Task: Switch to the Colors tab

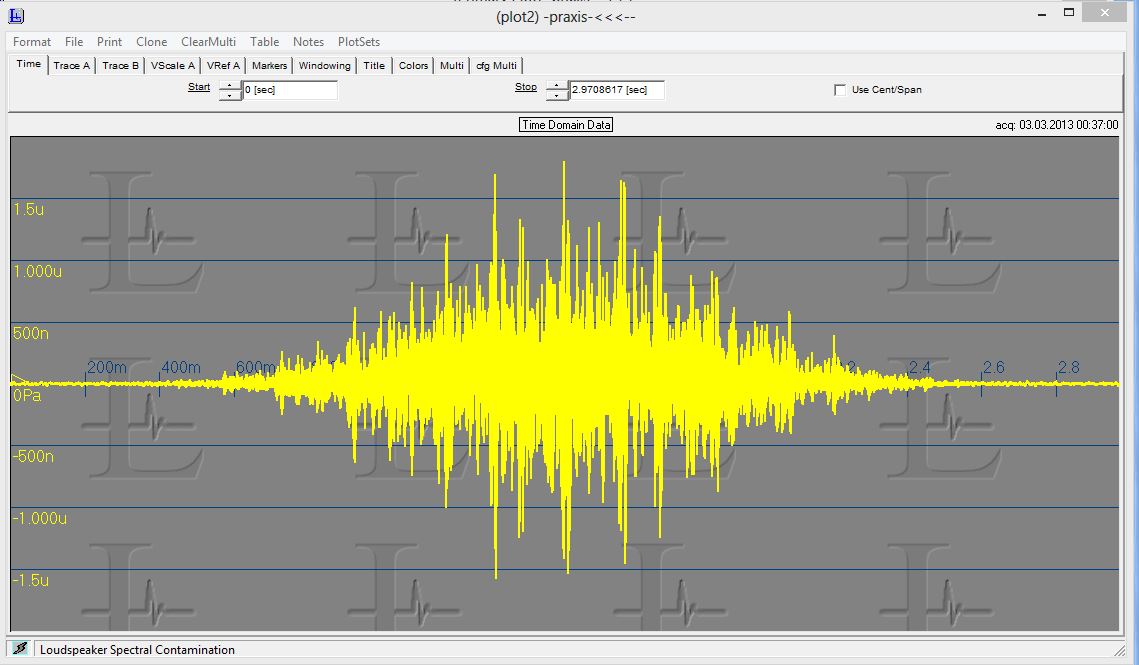Action: (x=413, y=65)
